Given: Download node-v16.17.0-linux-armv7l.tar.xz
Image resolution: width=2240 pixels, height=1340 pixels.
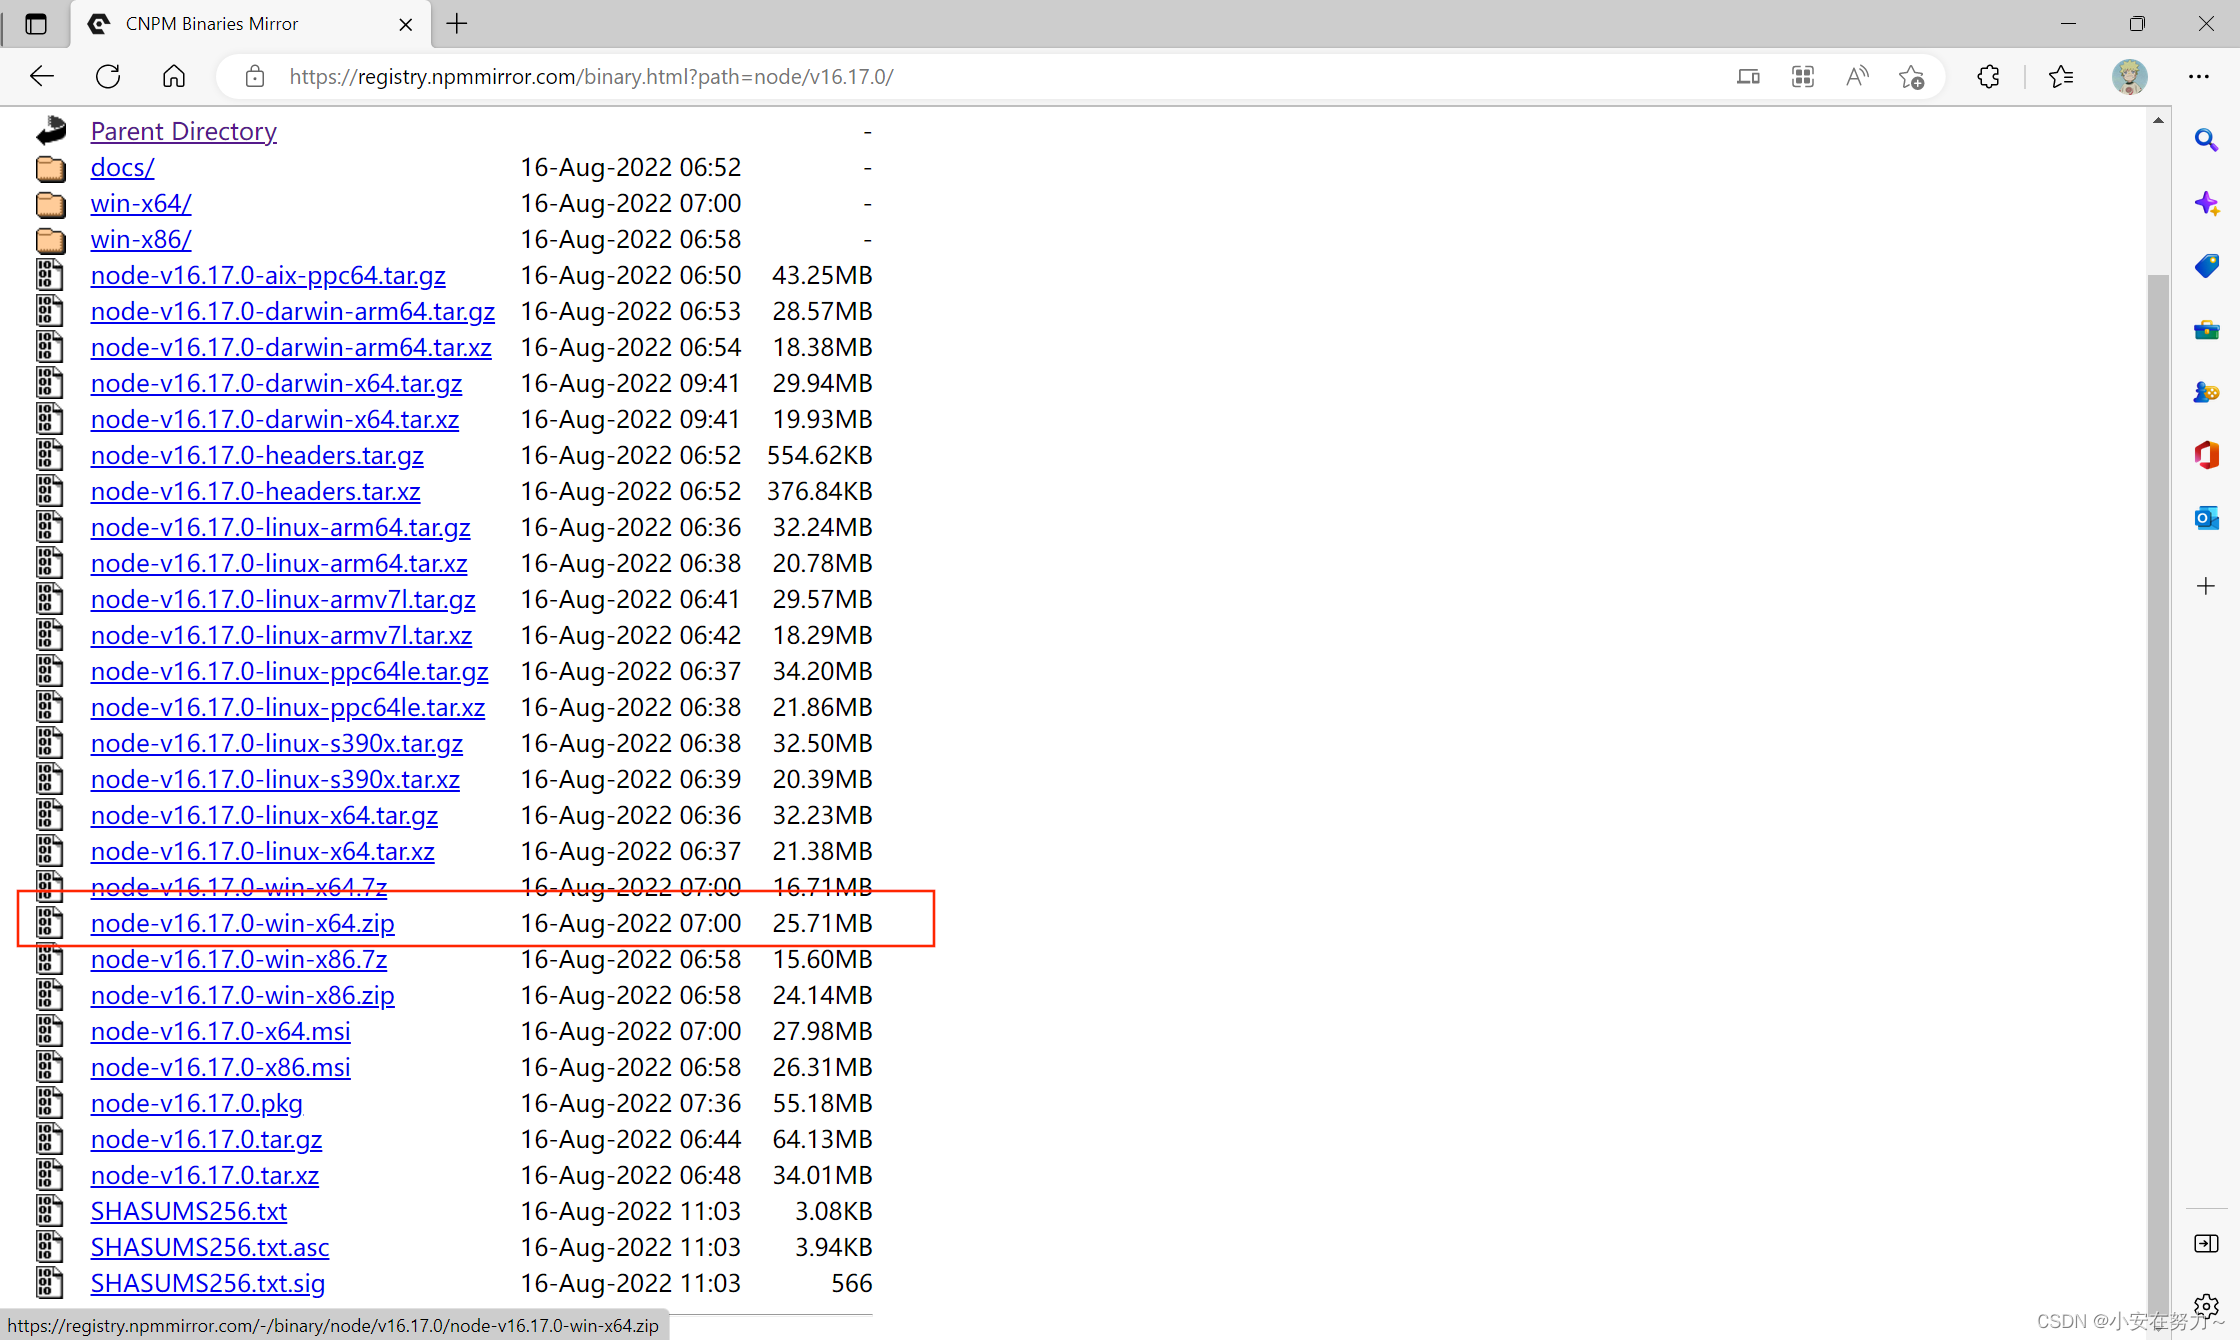Looking at the screenshot, I should (x=281, y=636).
